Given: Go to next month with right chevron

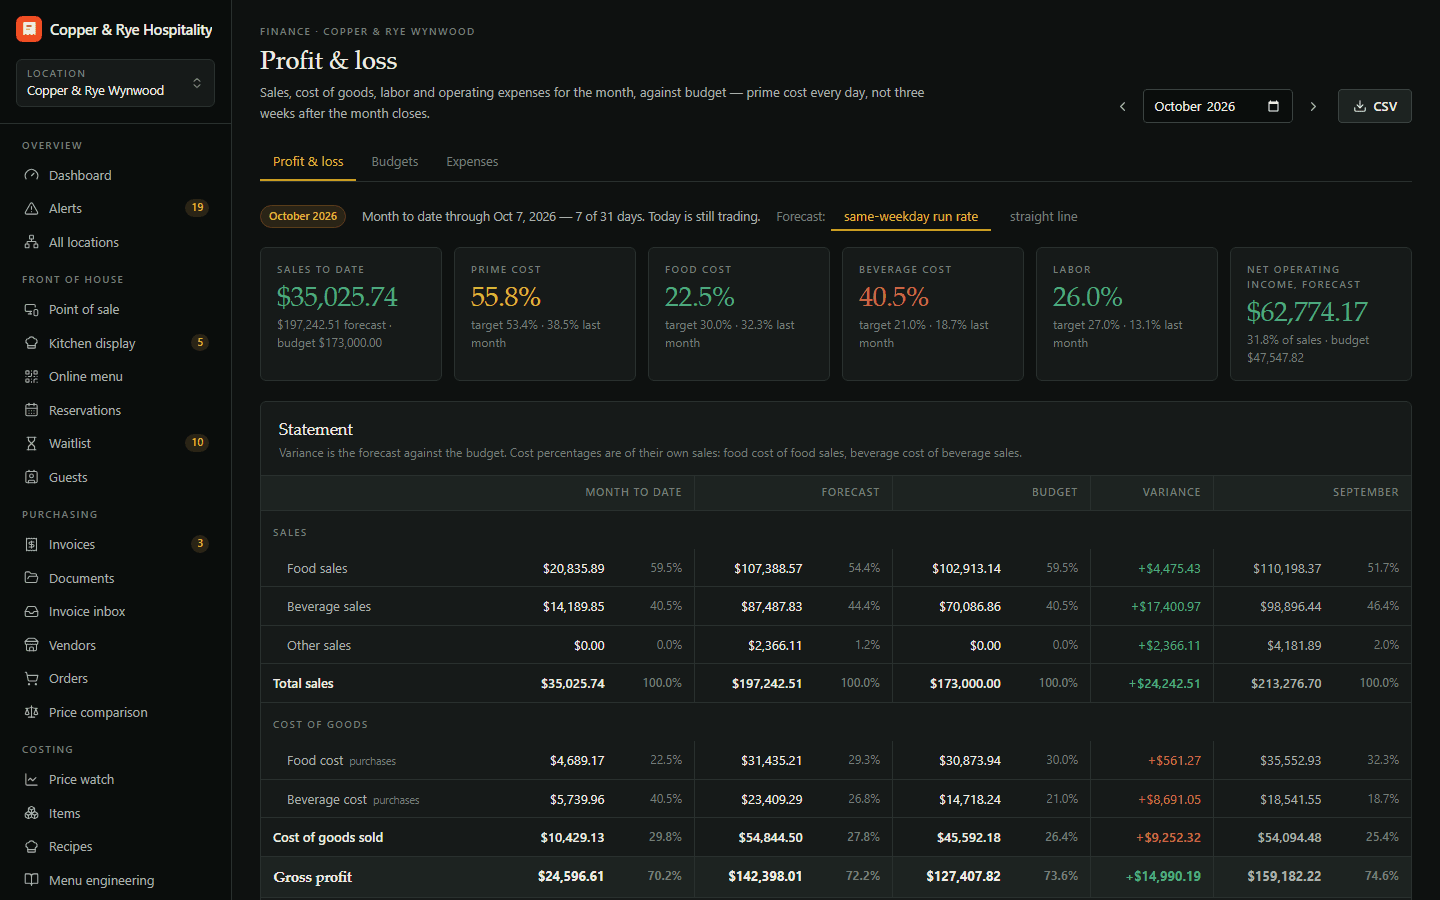Looking at the screenshot, I should tap(1313, 106).
